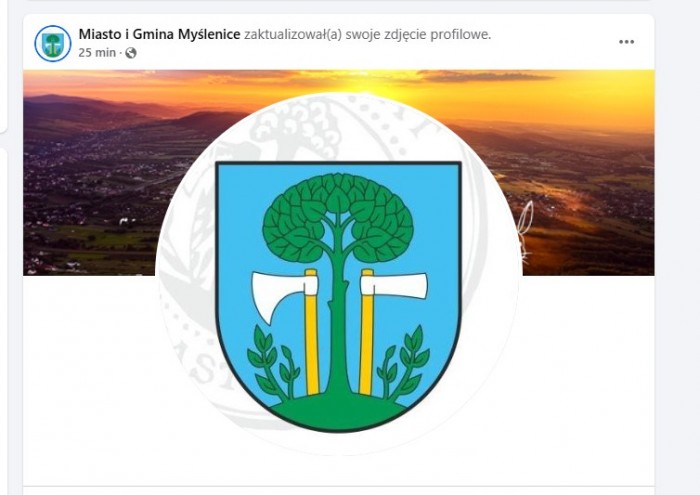Click the left yellow axe handle

312,331
